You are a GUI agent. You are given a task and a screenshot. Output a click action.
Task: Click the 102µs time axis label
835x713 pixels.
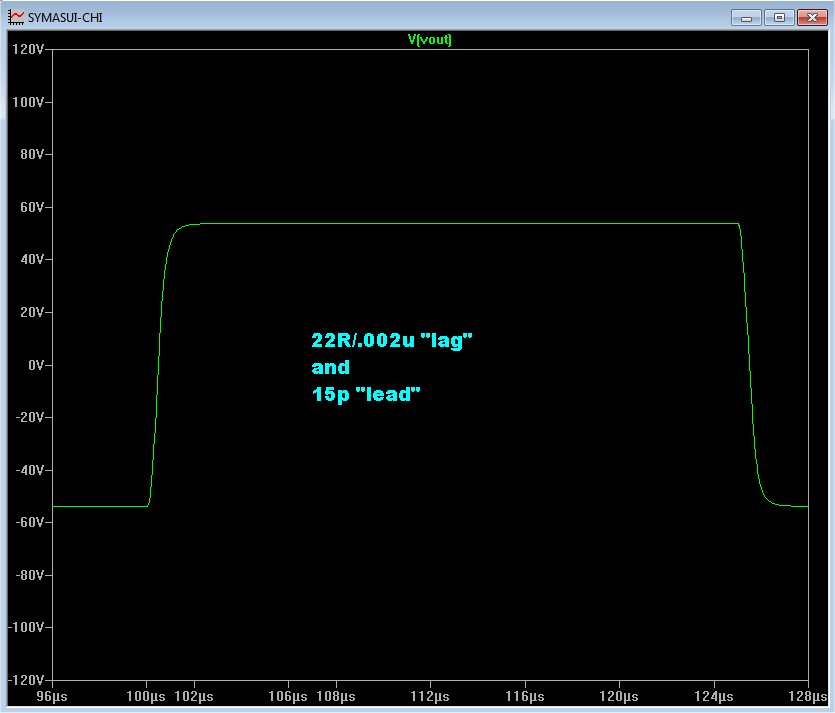pos(194,696)
